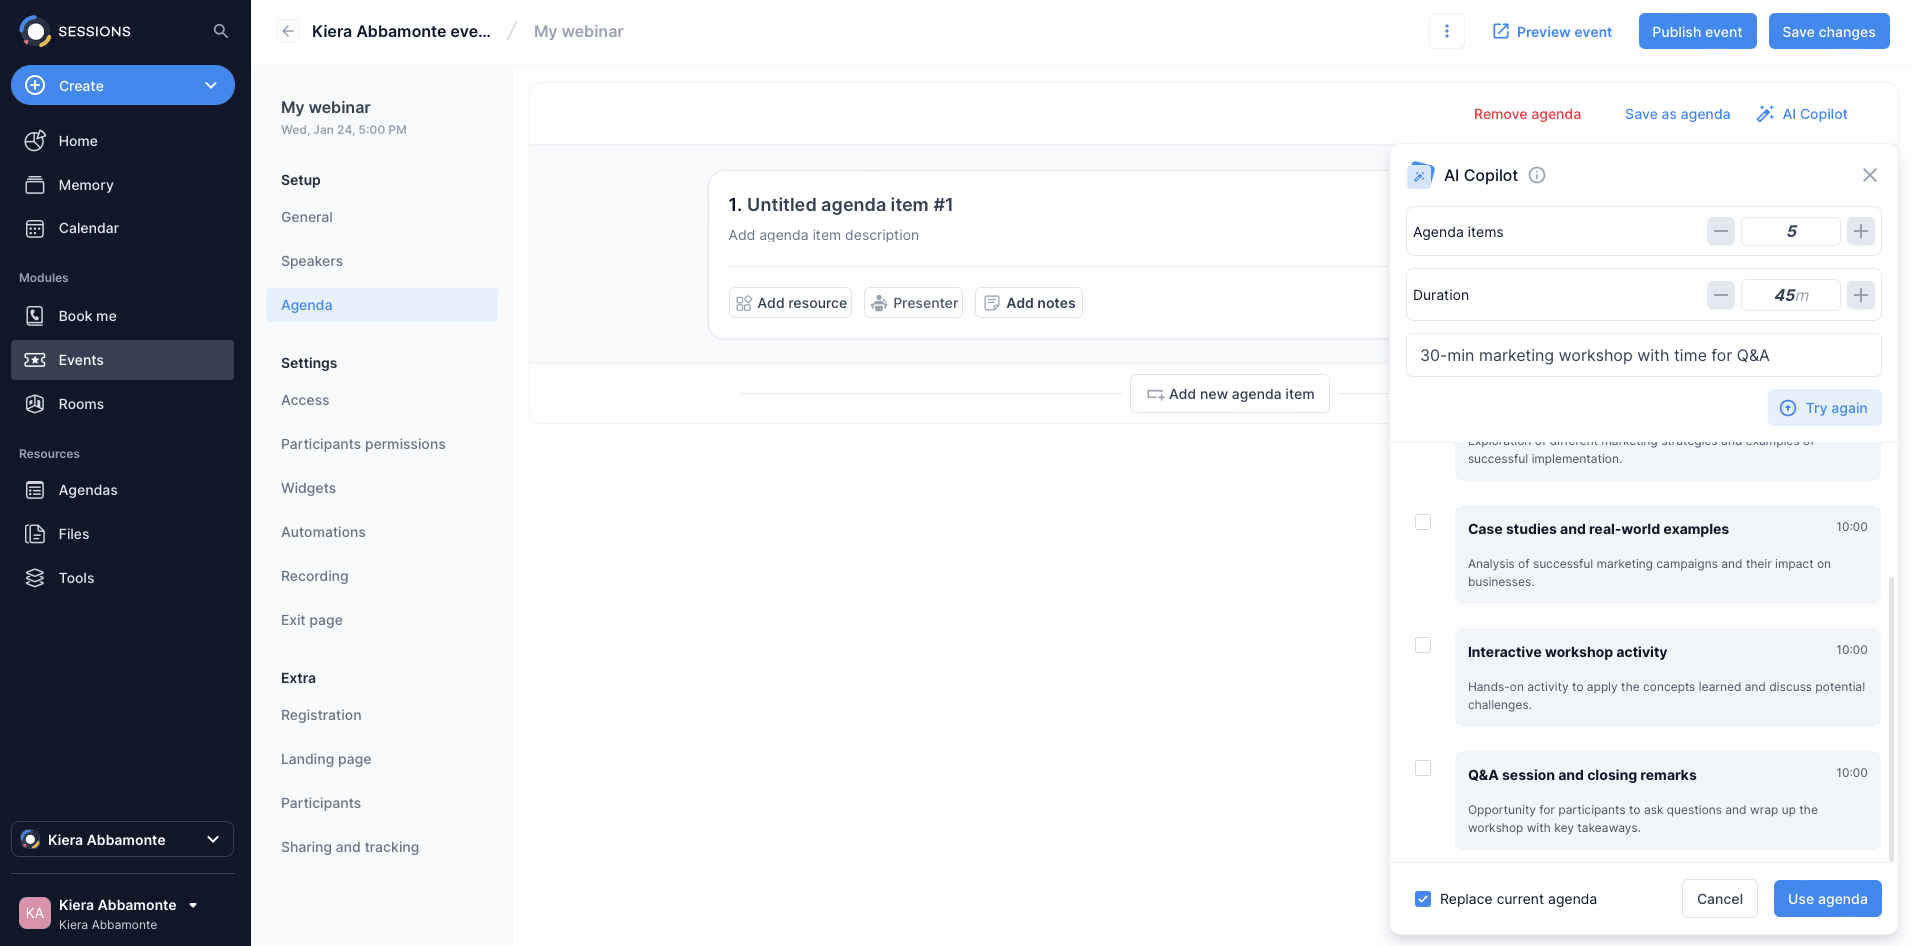Viewport: 1912px width, 946px height.
Task: Uncheck Replace current agenda
Action: pos(1422,899)
